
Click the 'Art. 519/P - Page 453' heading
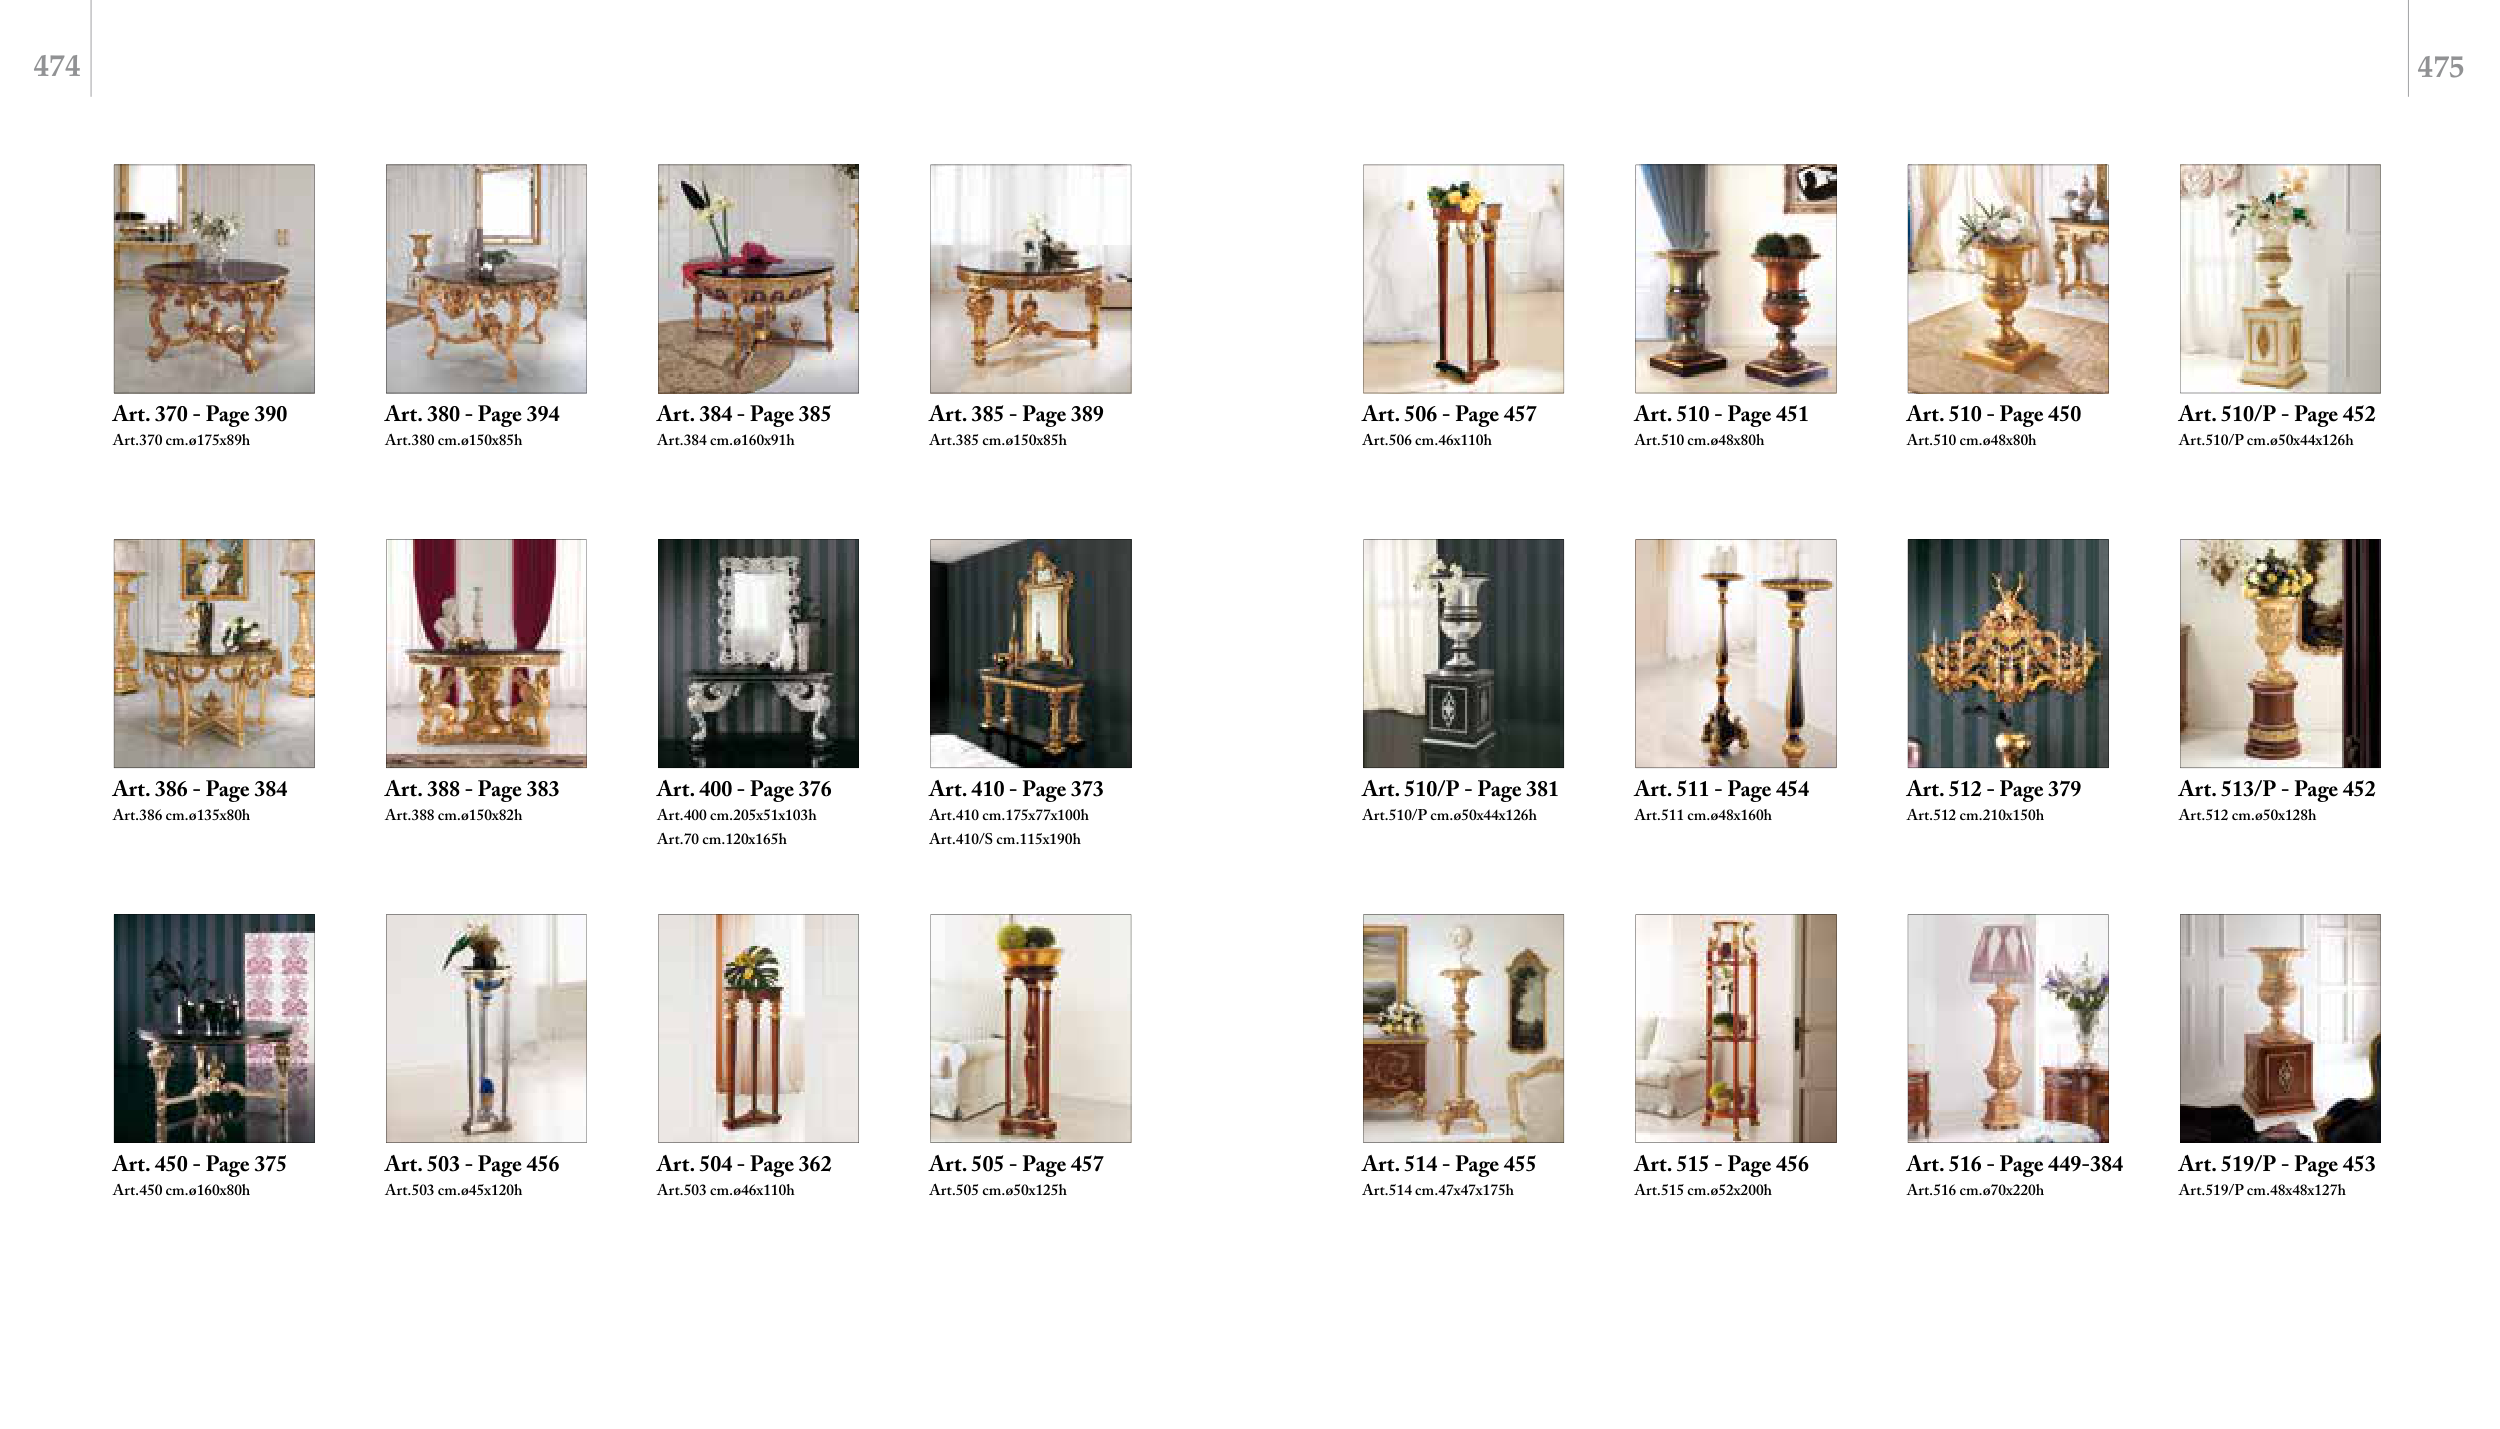(2276, 1164)
